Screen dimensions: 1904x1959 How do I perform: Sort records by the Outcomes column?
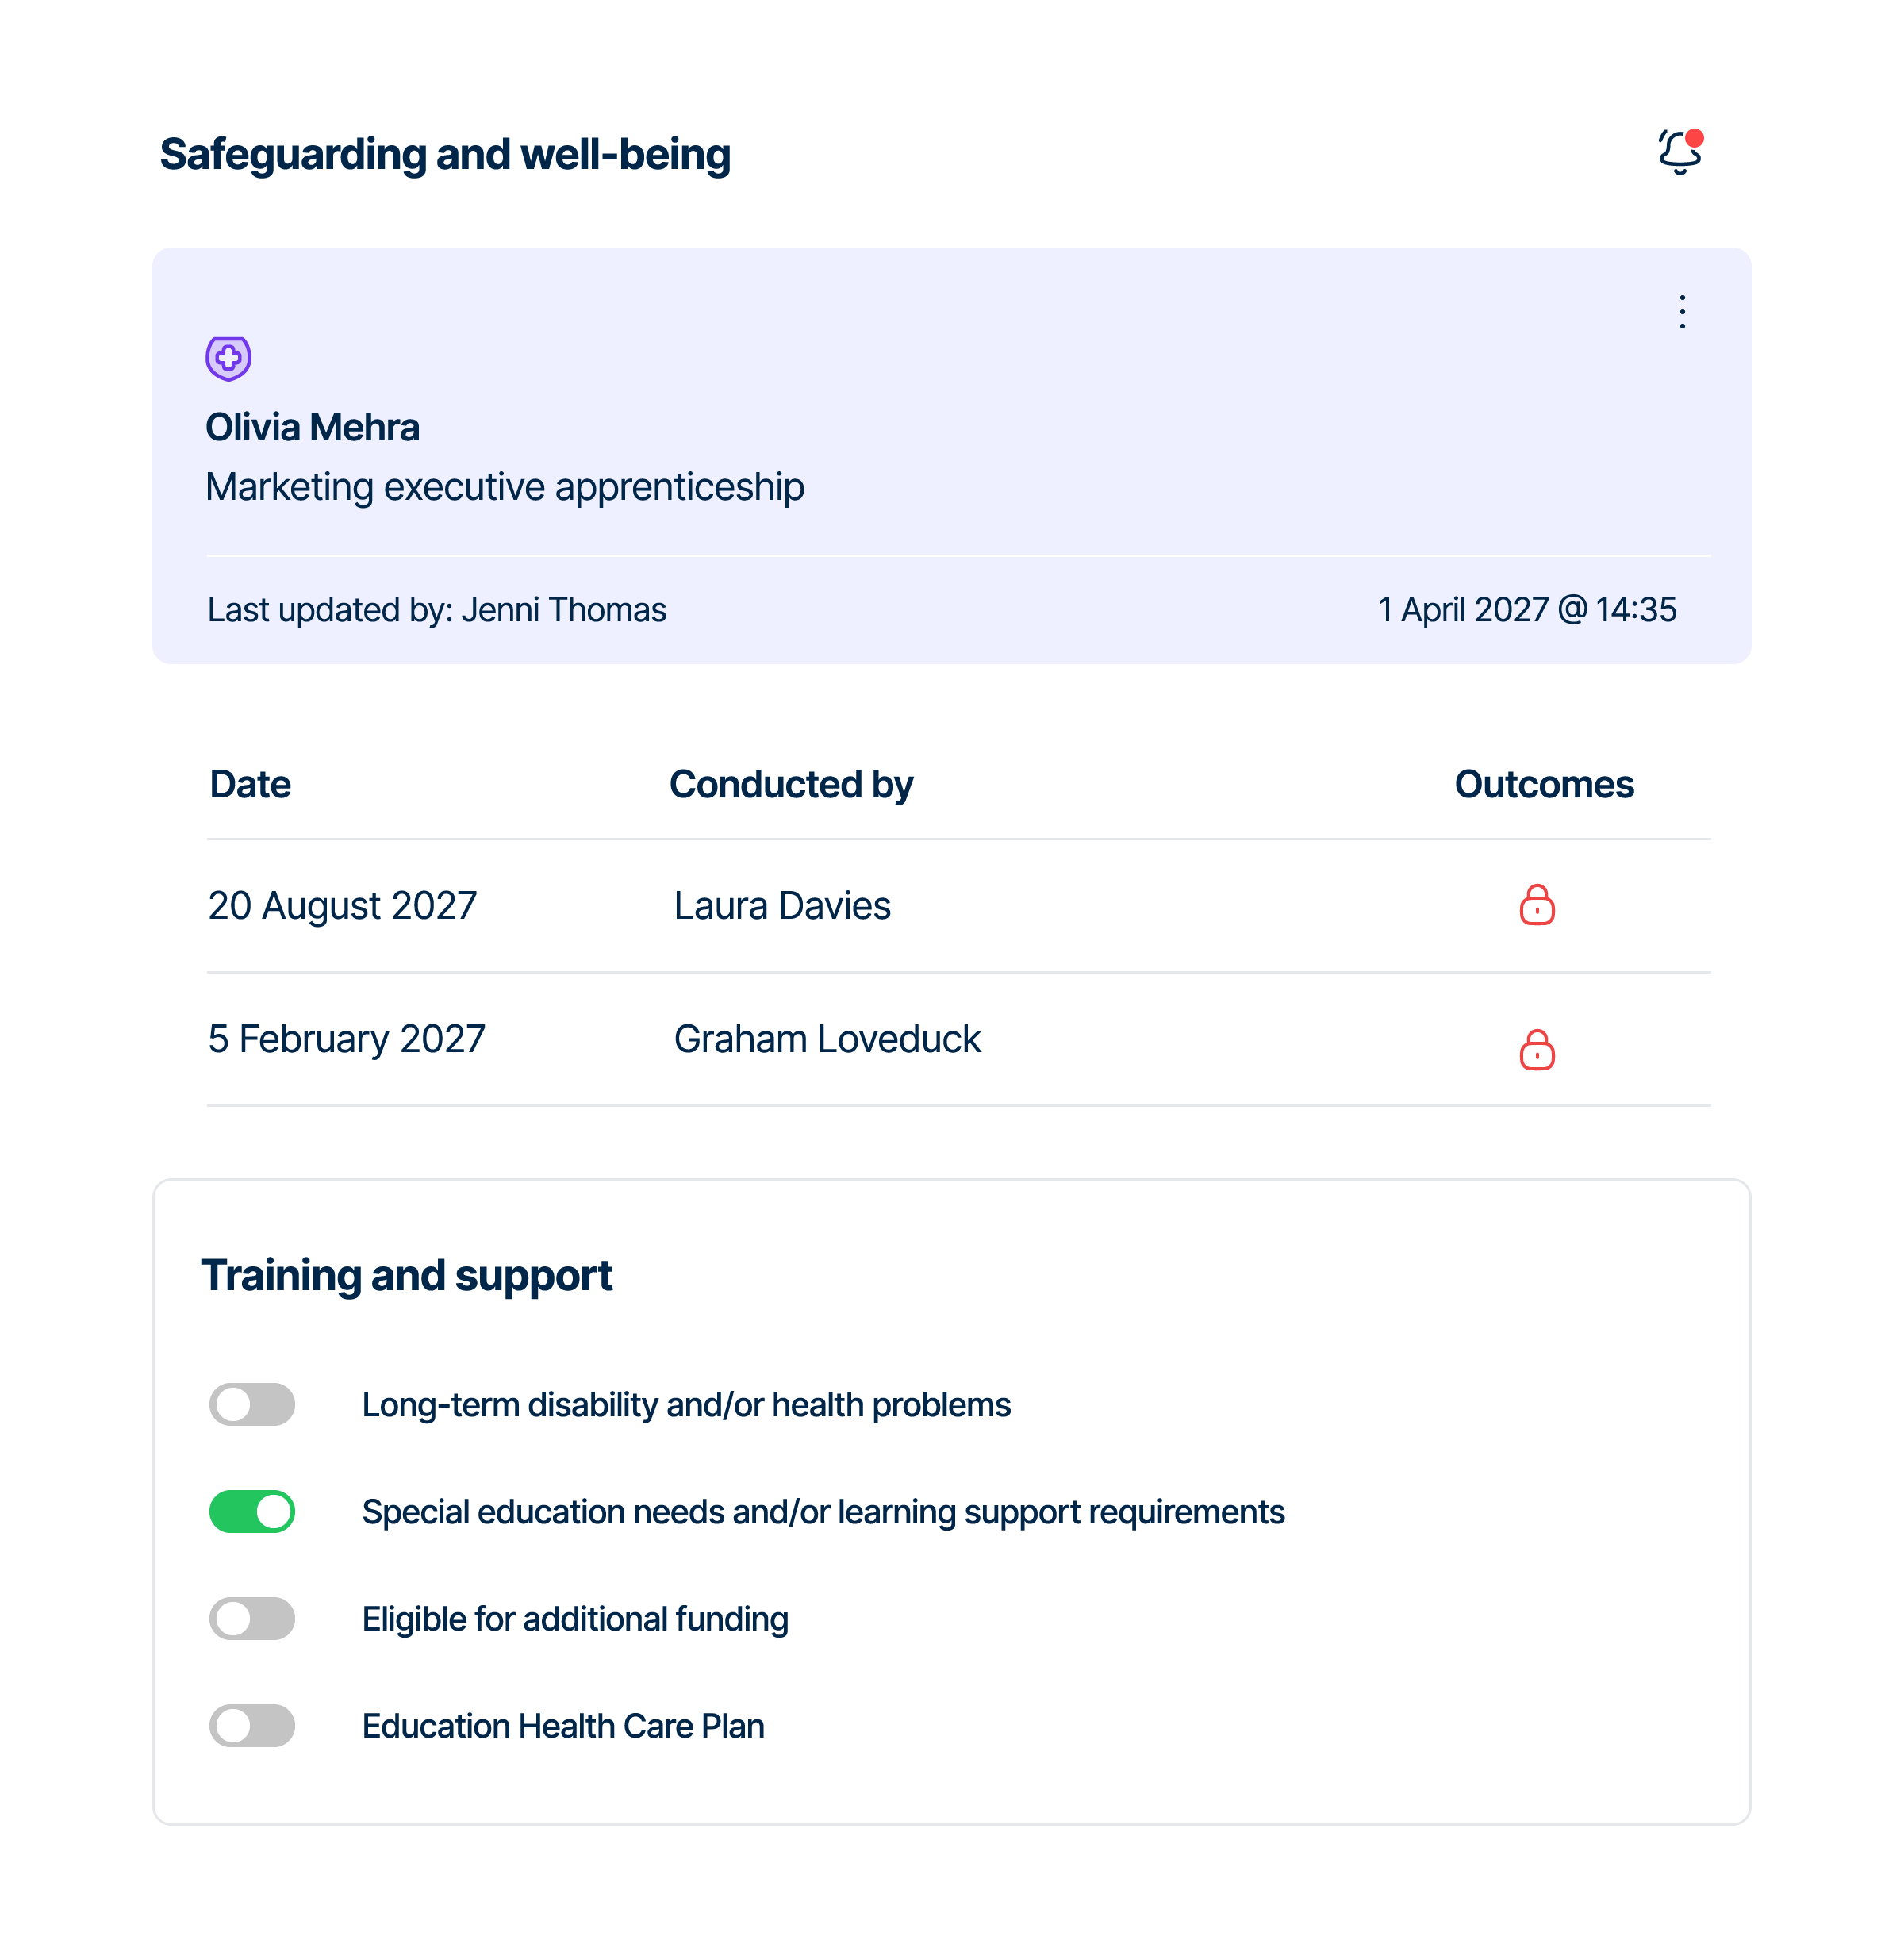coord(1543,784)
